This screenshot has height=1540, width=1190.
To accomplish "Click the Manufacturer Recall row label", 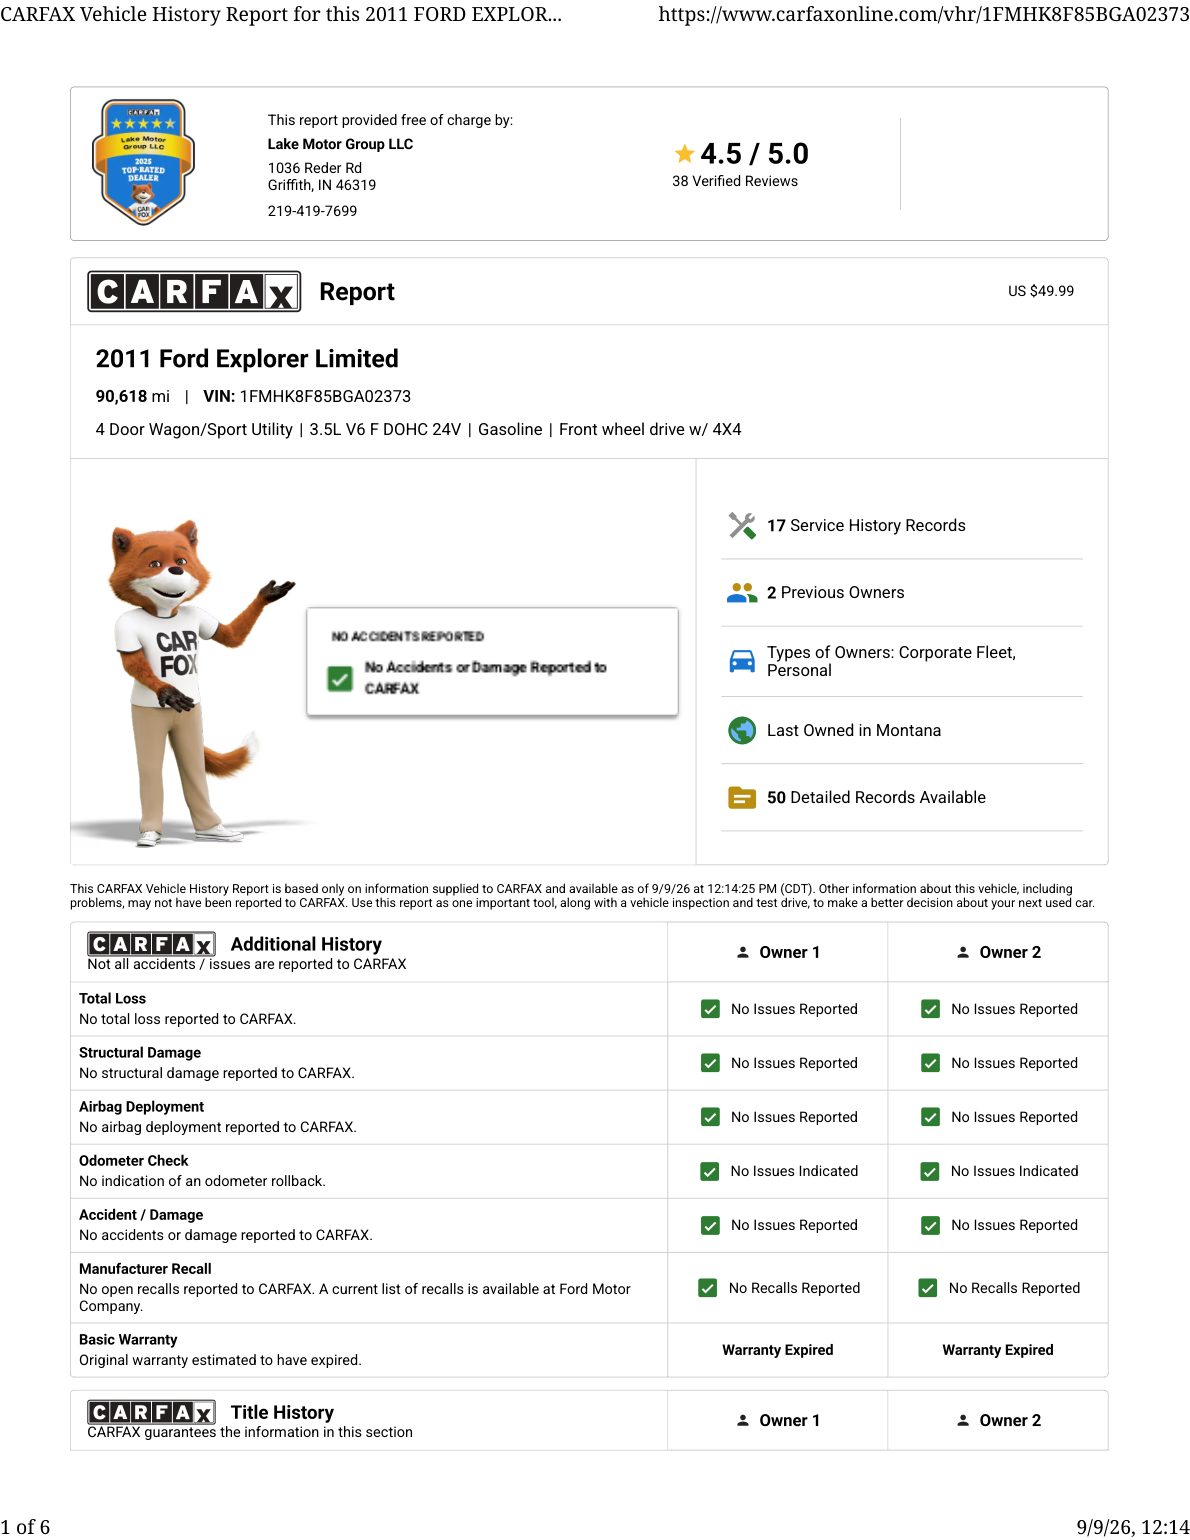I will pos(145,1269).
